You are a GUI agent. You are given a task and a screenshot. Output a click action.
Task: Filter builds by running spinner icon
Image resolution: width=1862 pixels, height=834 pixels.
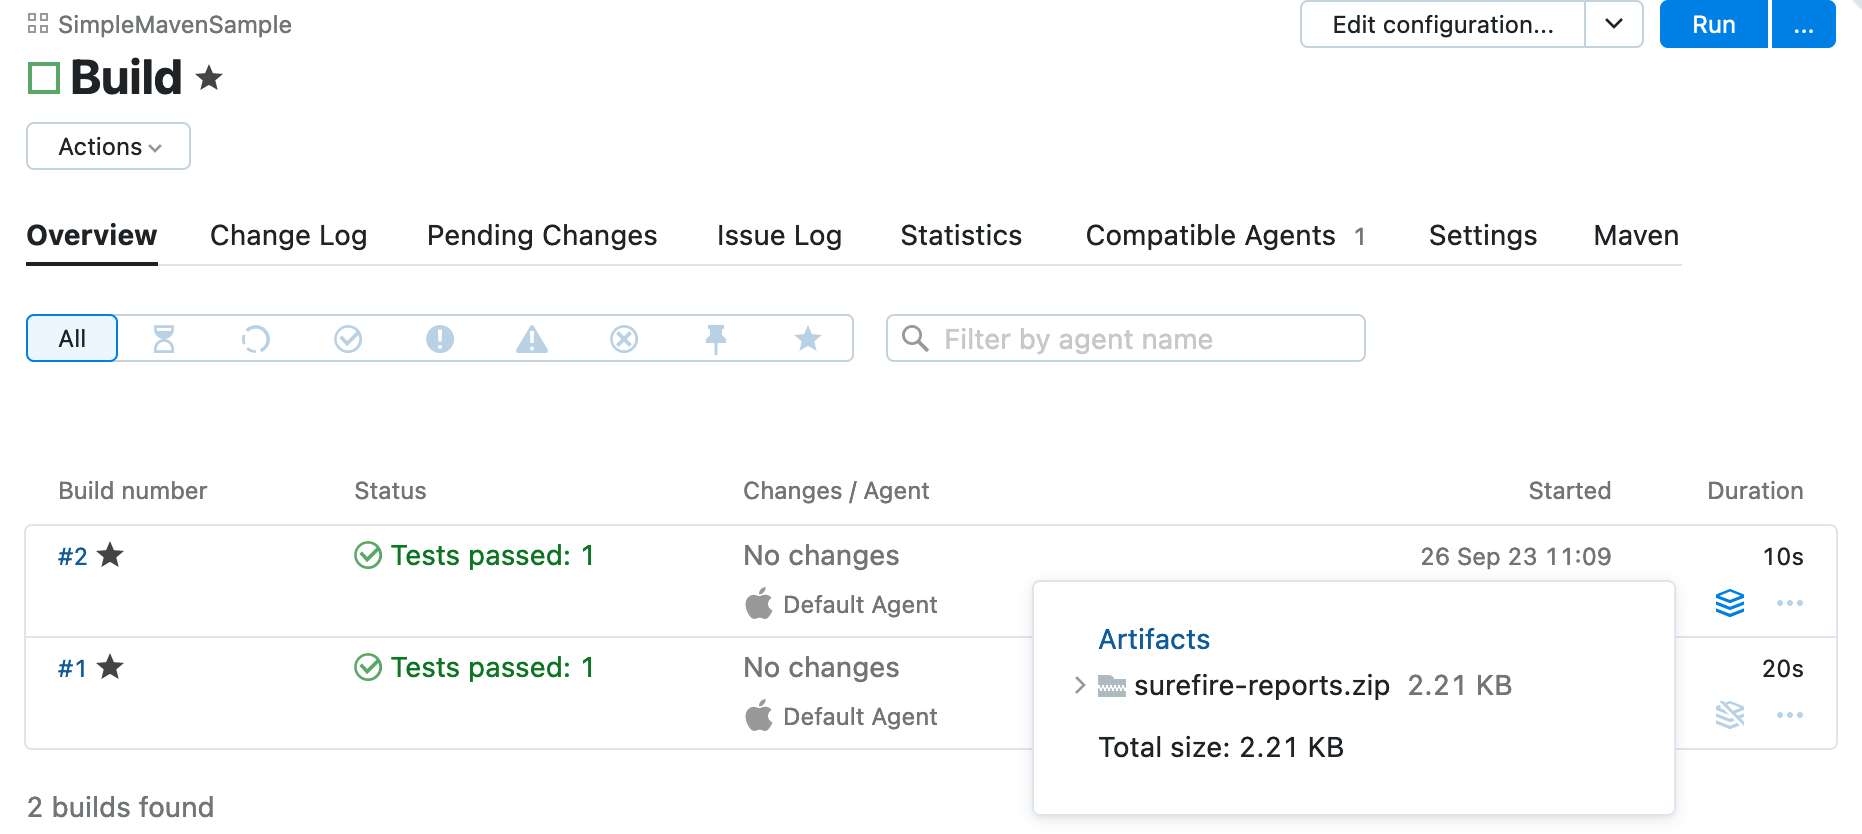pos(256,339)
